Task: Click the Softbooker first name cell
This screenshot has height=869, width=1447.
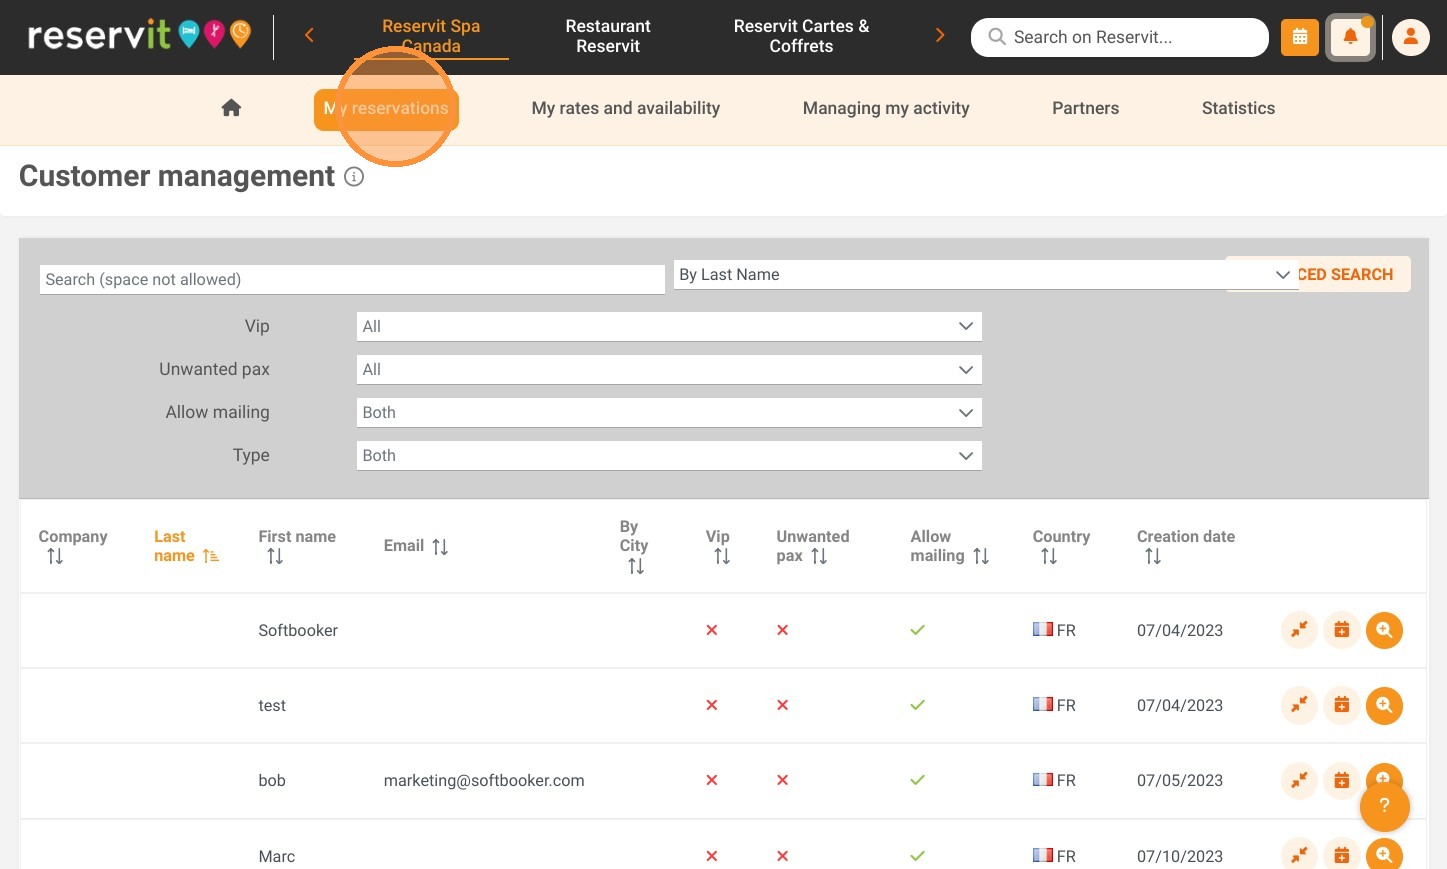Action: coord(298,630)
